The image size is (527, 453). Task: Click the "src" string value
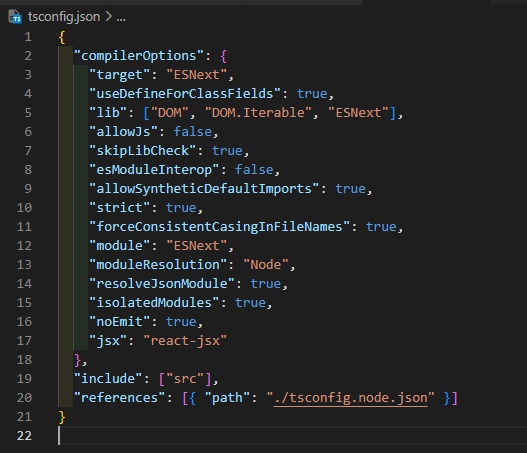[x=185, y=379]
